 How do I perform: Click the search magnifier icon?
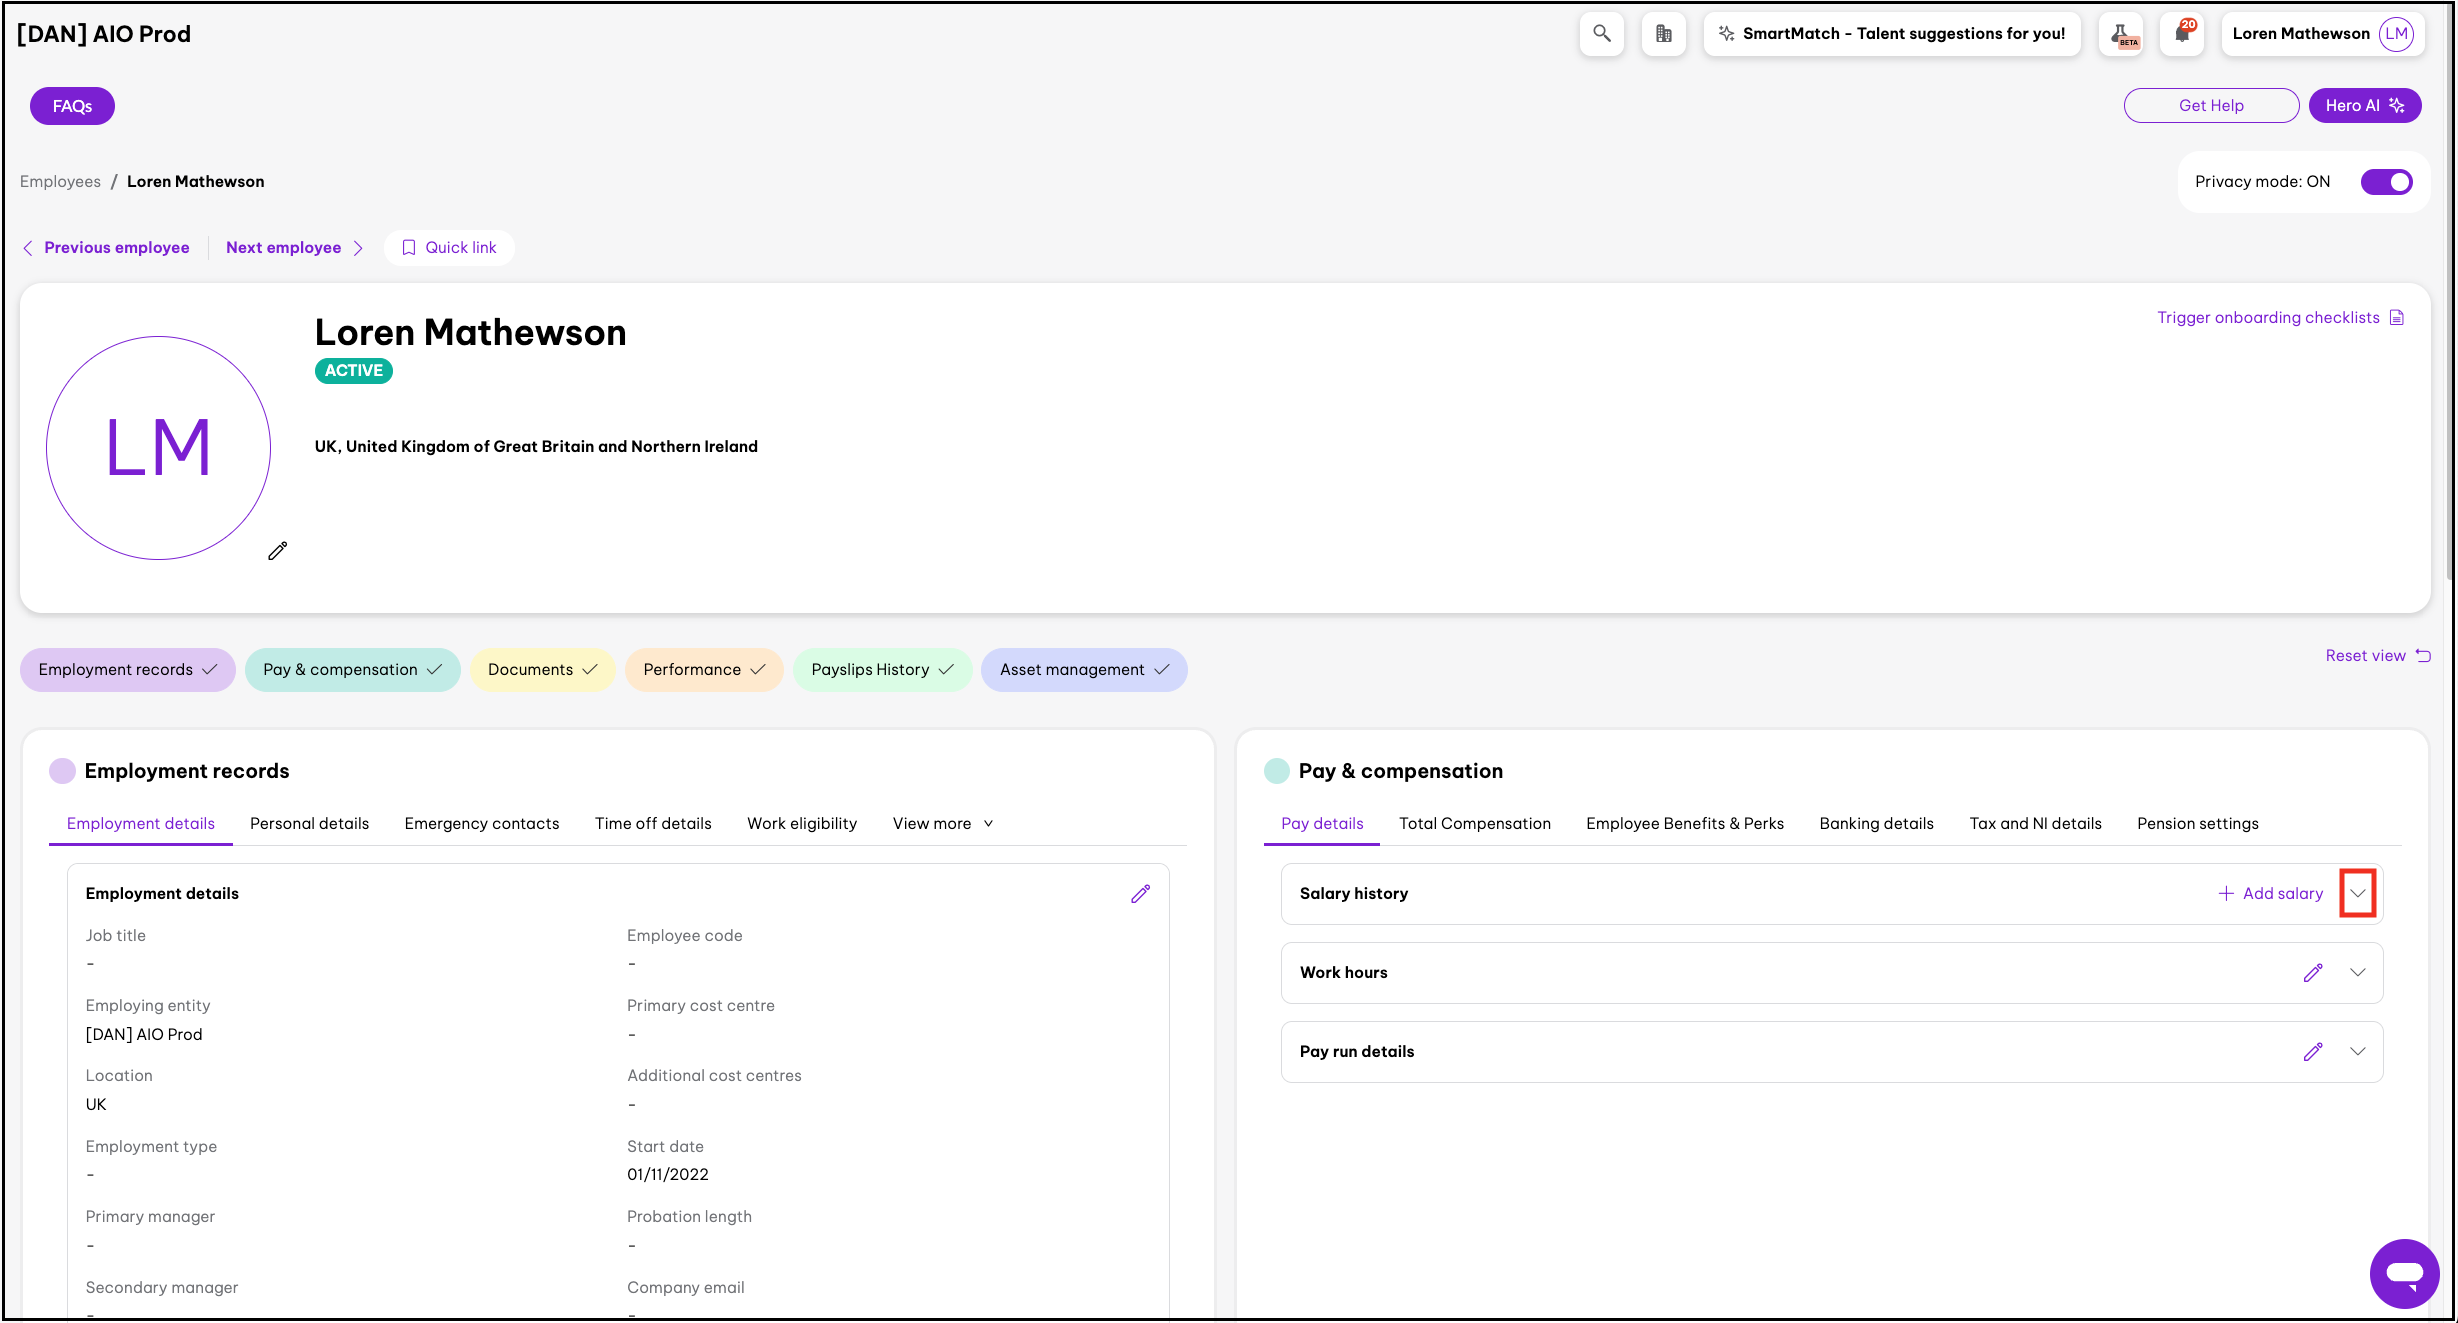1601,34
